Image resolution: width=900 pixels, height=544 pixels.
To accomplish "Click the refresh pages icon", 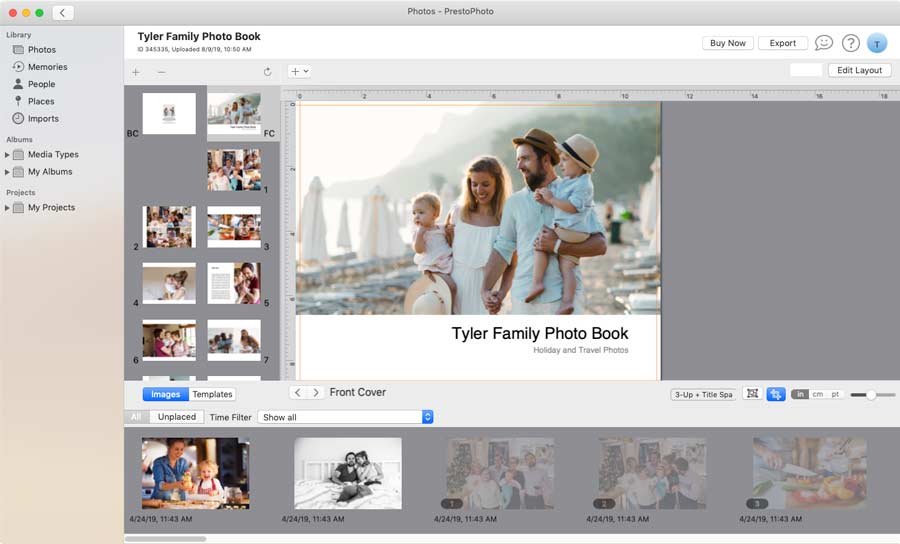I will click(x=267, y=72).
